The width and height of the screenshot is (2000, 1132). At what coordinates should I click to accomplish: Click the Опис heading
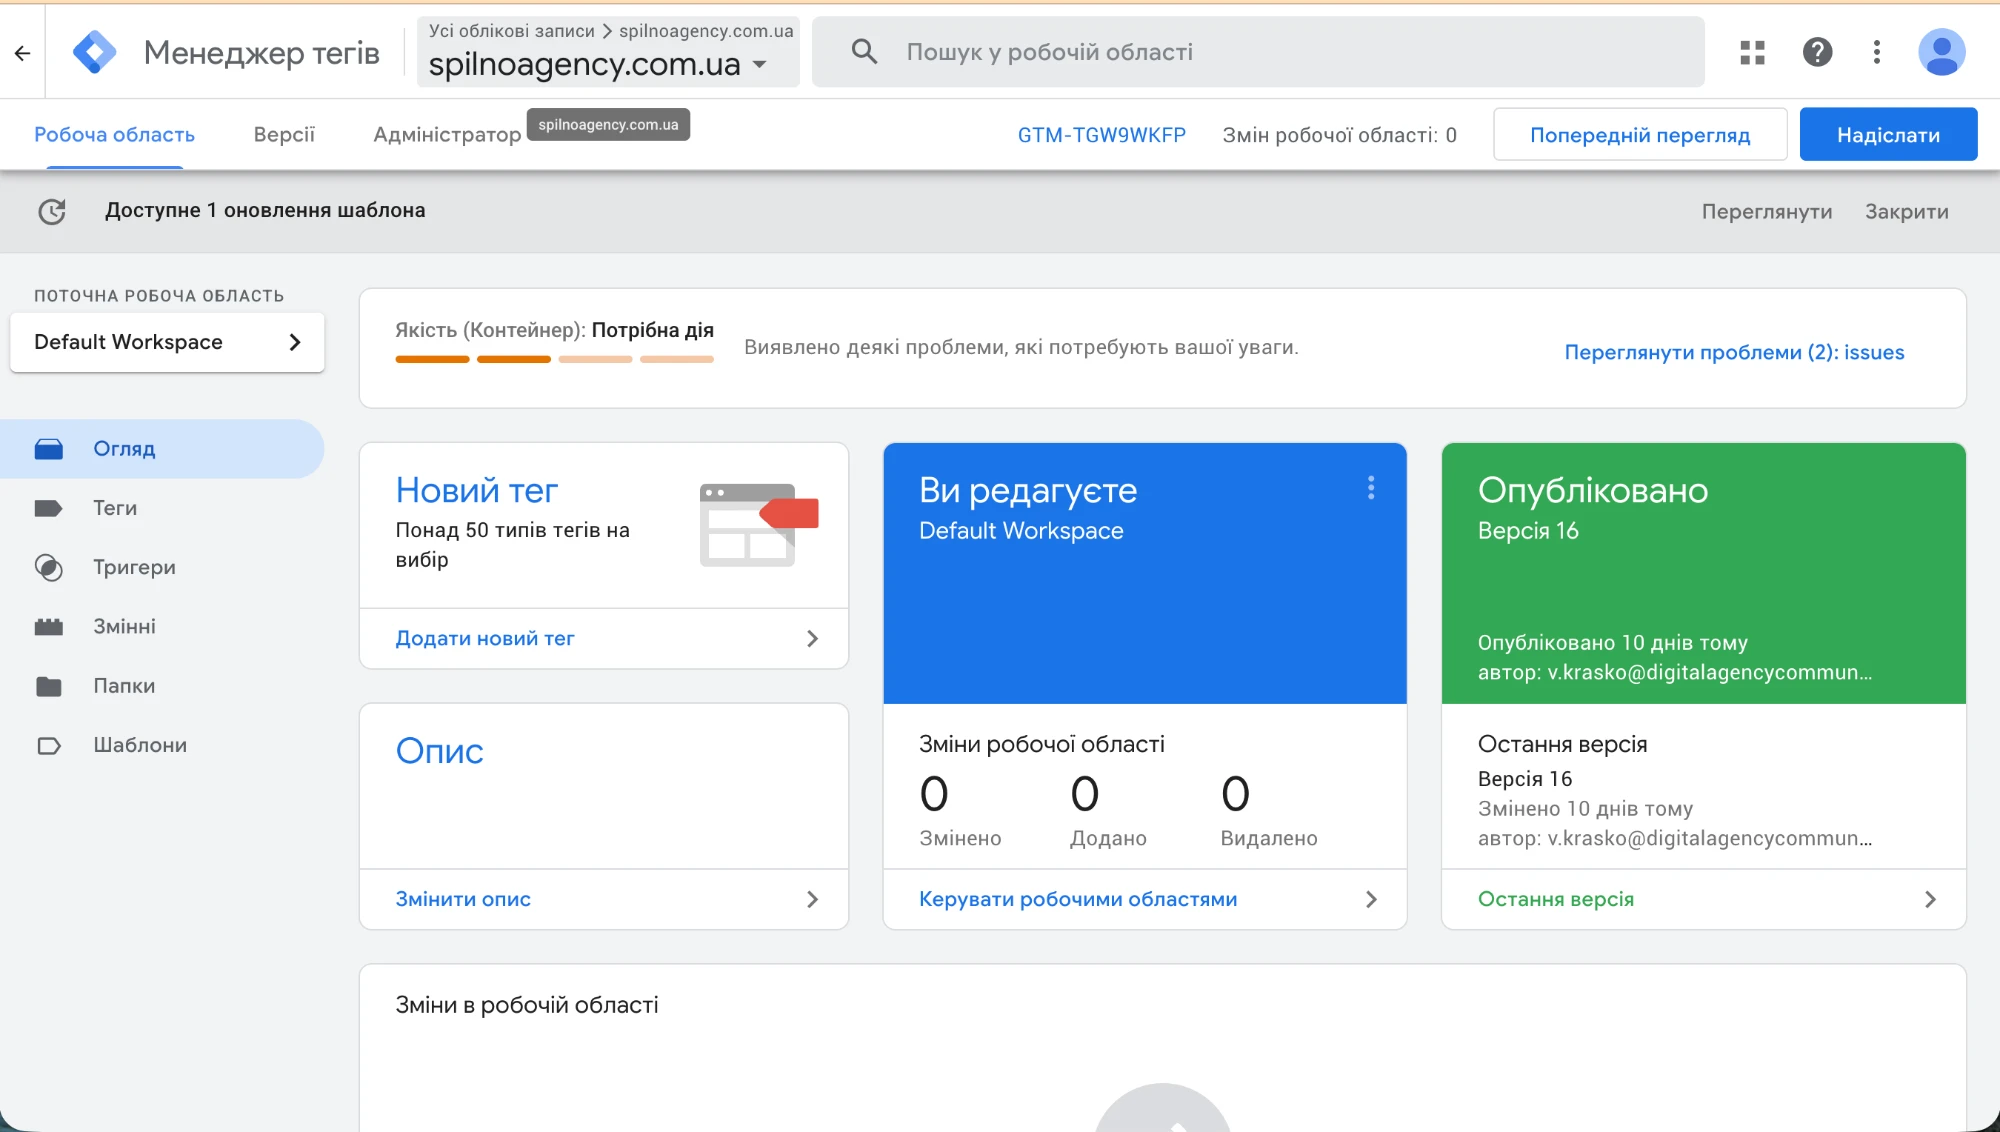pos(439,751)
